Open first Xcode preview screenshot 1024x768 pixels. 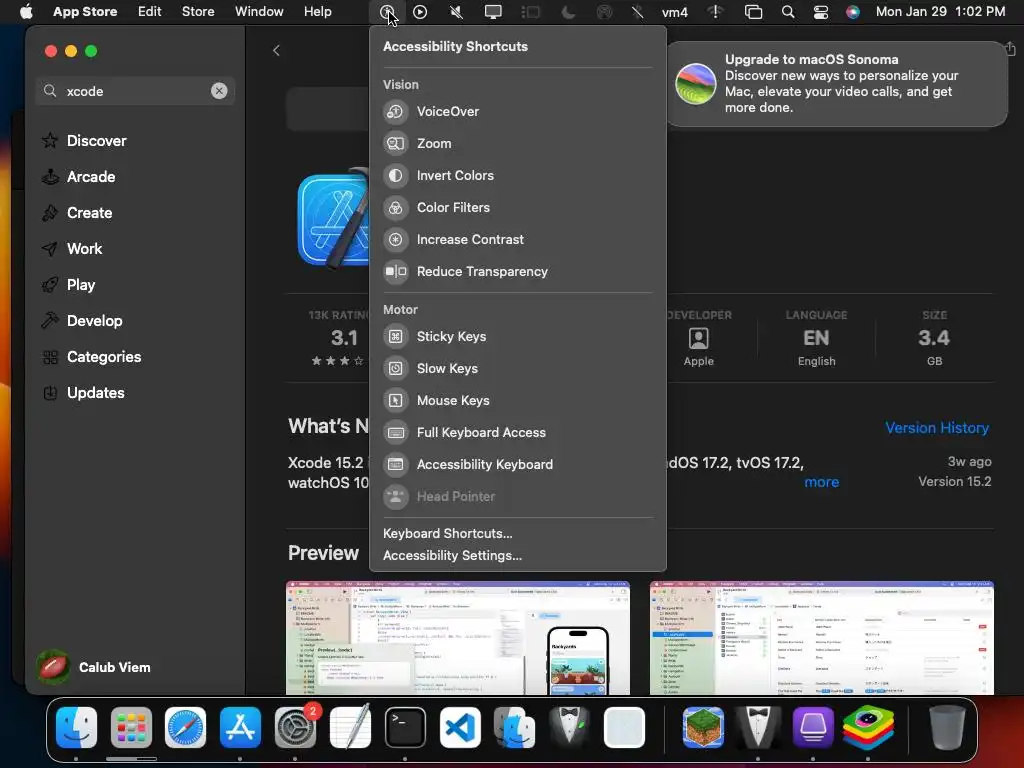tap(458, 638)
